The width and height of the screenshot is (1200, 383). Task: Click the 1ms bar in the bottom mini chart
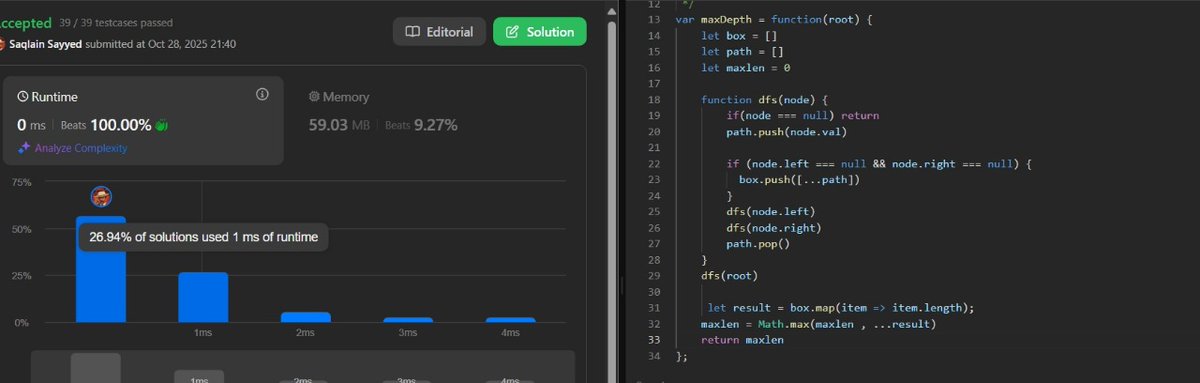[x=199, y=376]
